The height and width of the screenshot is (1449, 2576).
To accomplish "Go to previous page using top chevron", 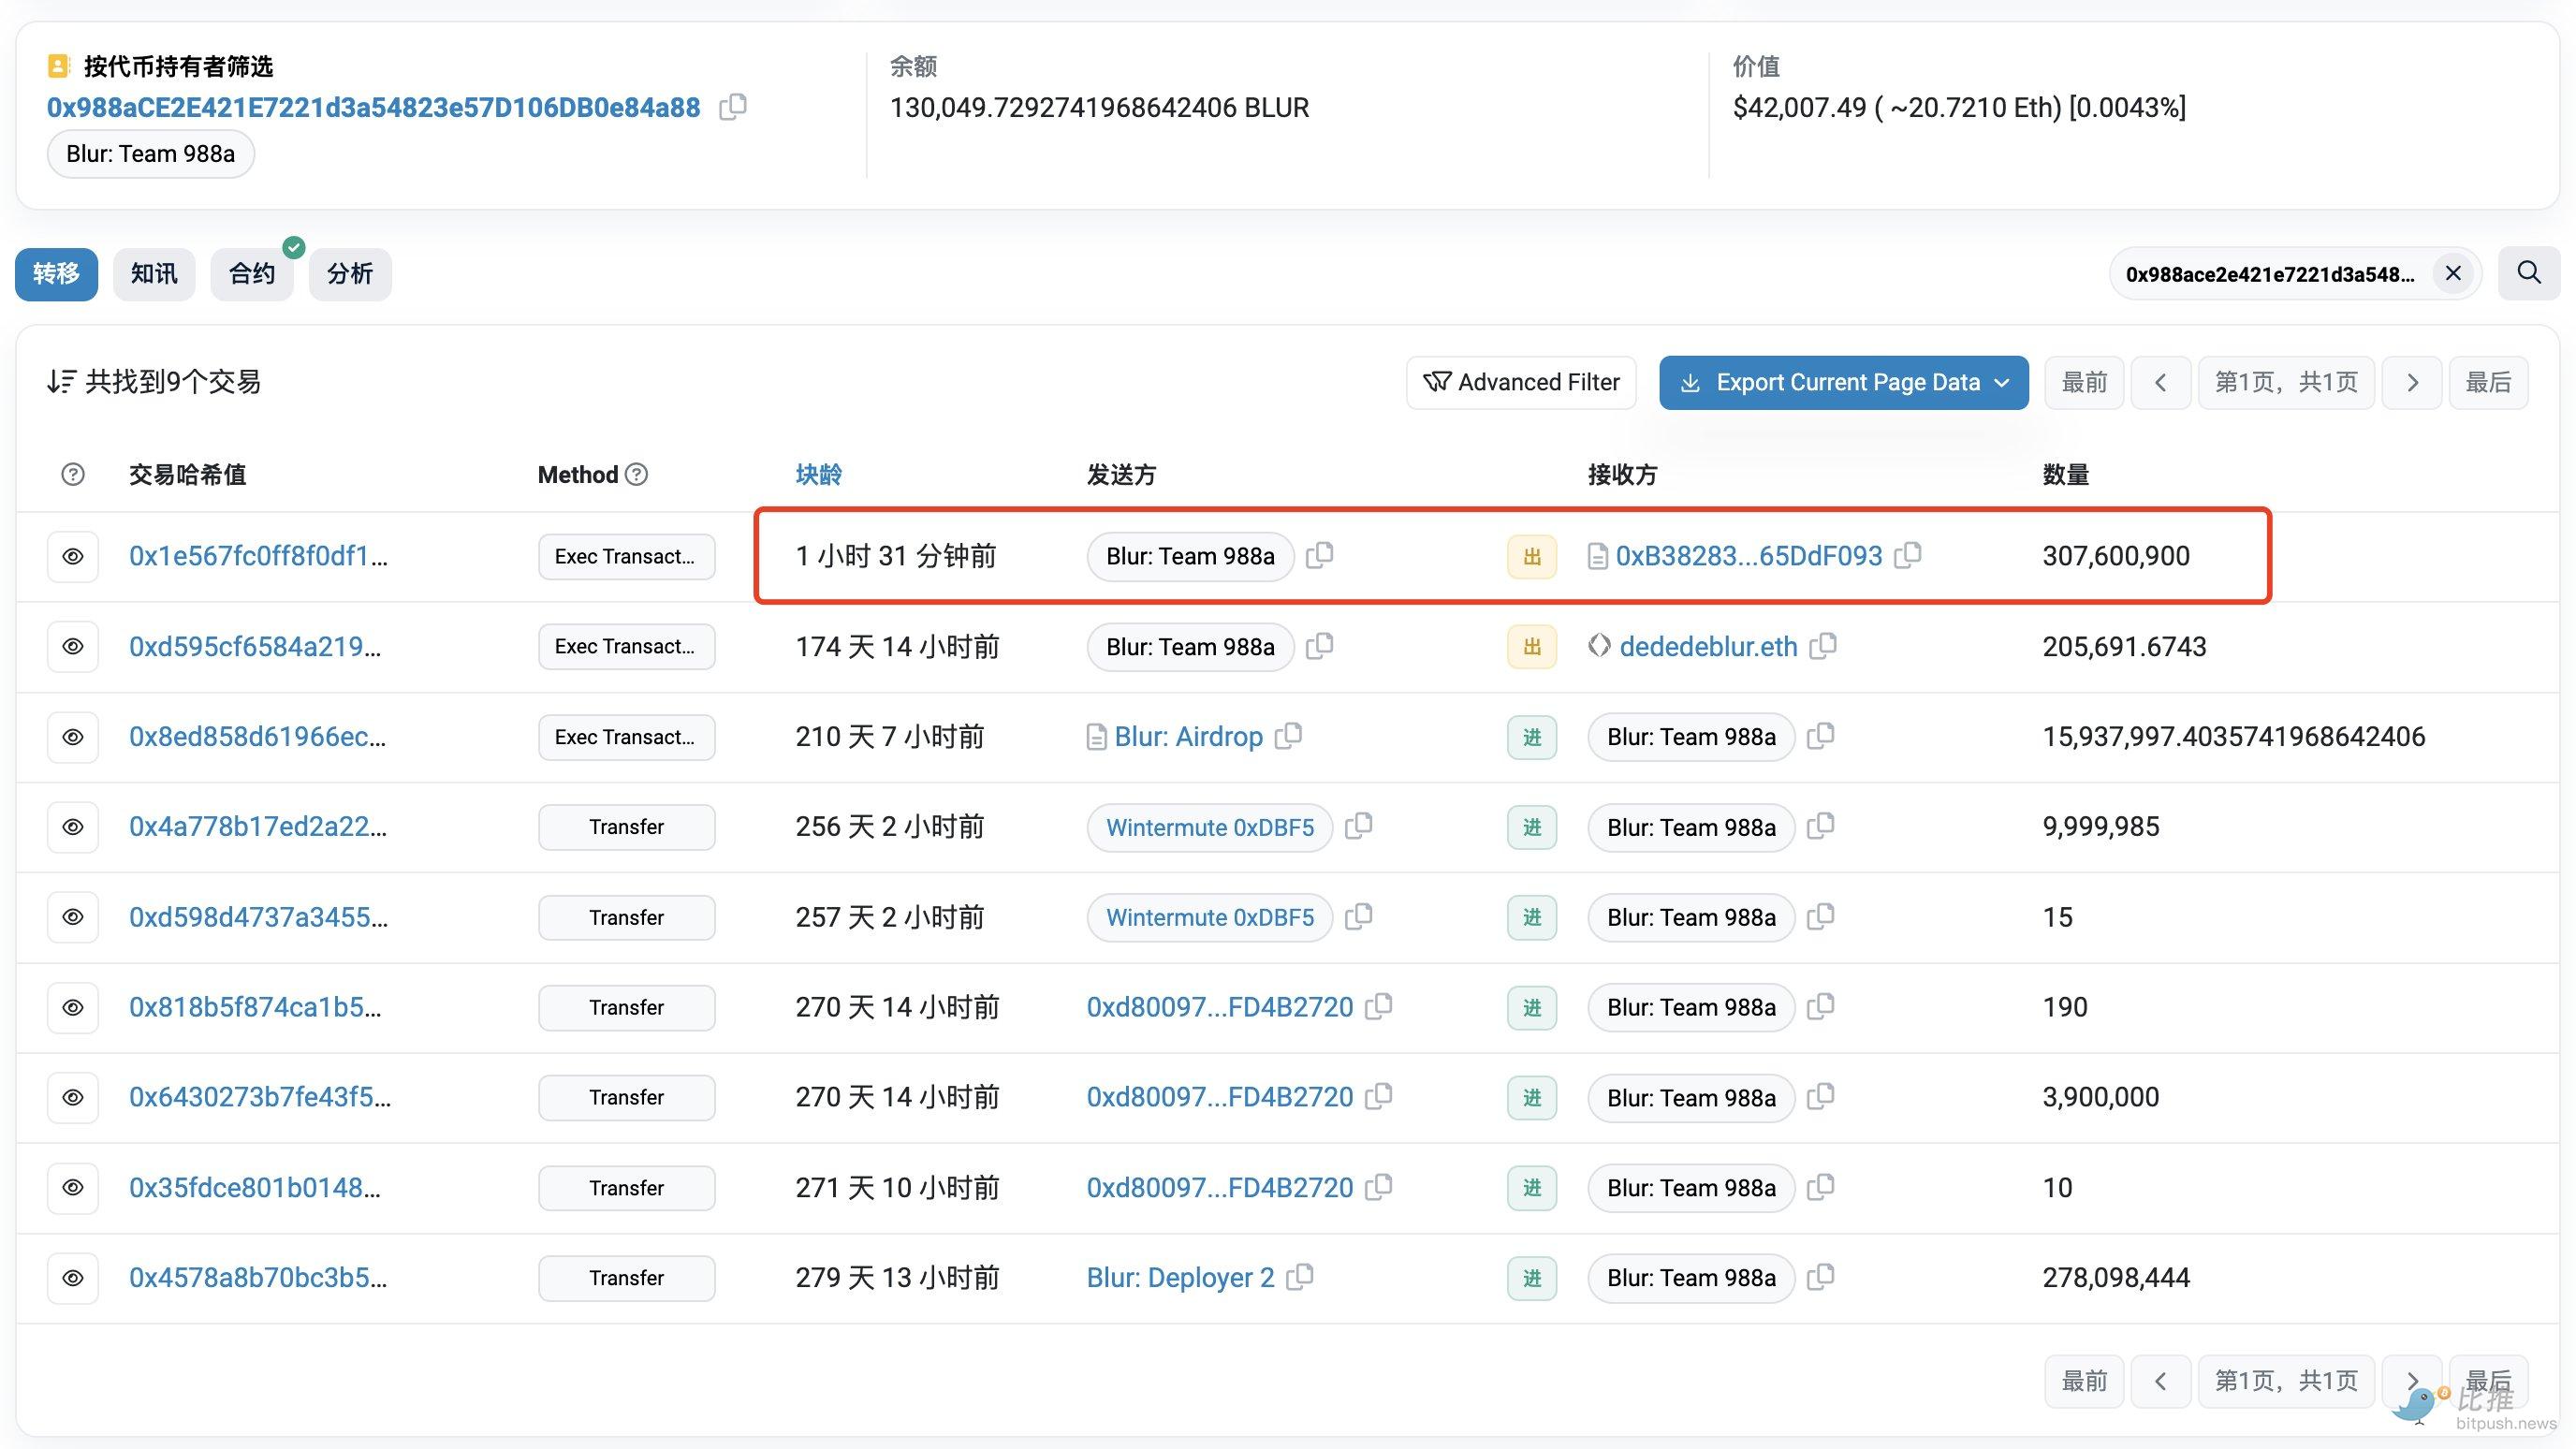I will coord(2160,382).
